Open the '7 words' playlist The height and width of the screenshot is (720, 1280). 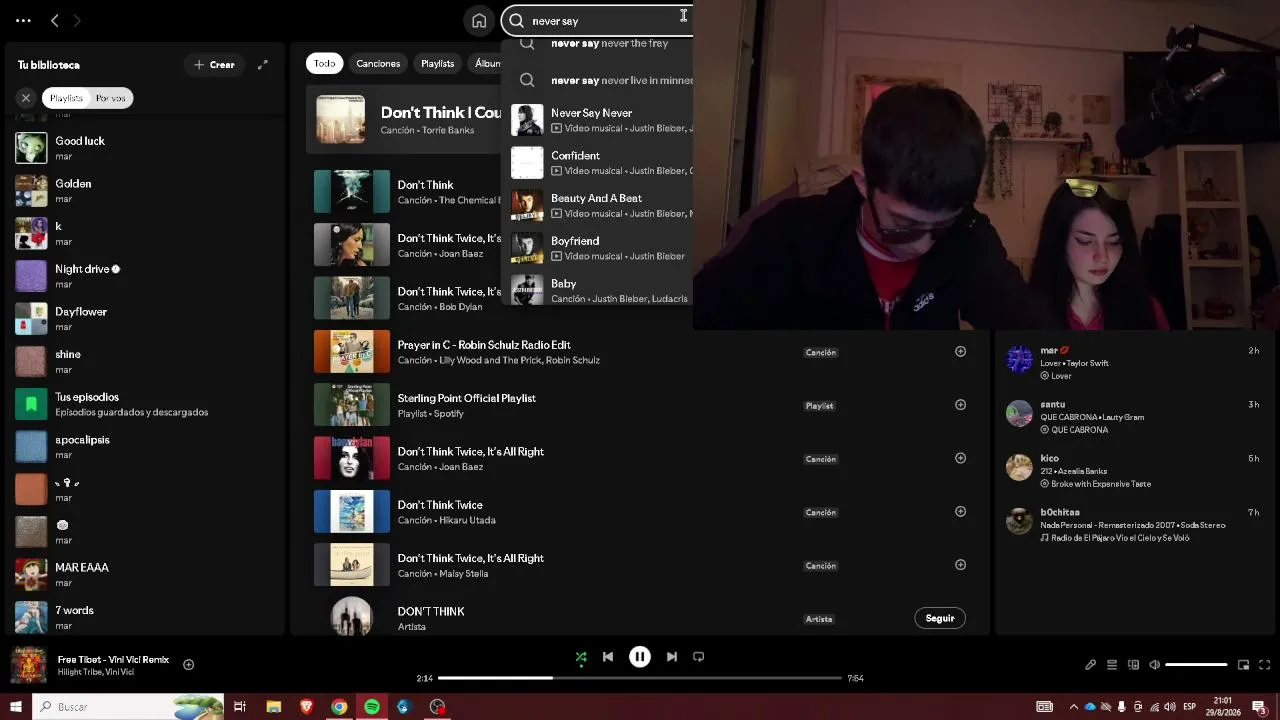(145, 617)
